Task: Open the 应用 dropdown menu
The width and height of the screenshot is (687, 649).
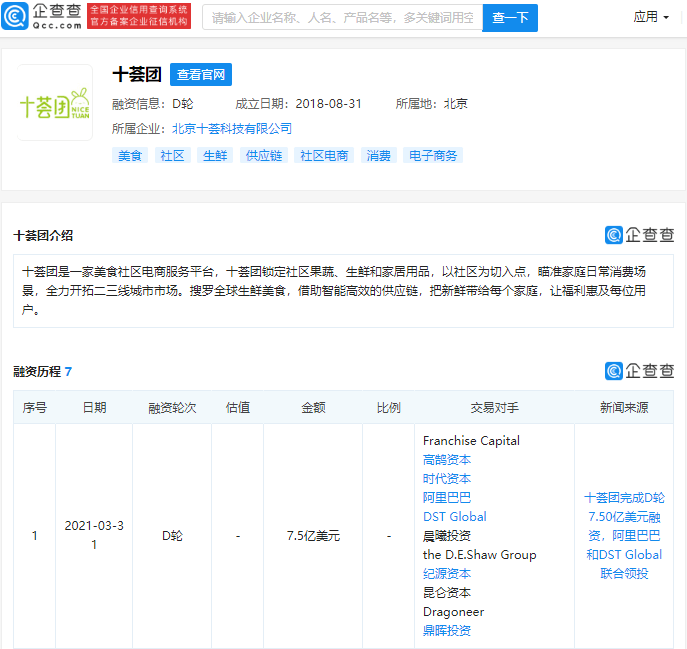Action: point(651,17)
